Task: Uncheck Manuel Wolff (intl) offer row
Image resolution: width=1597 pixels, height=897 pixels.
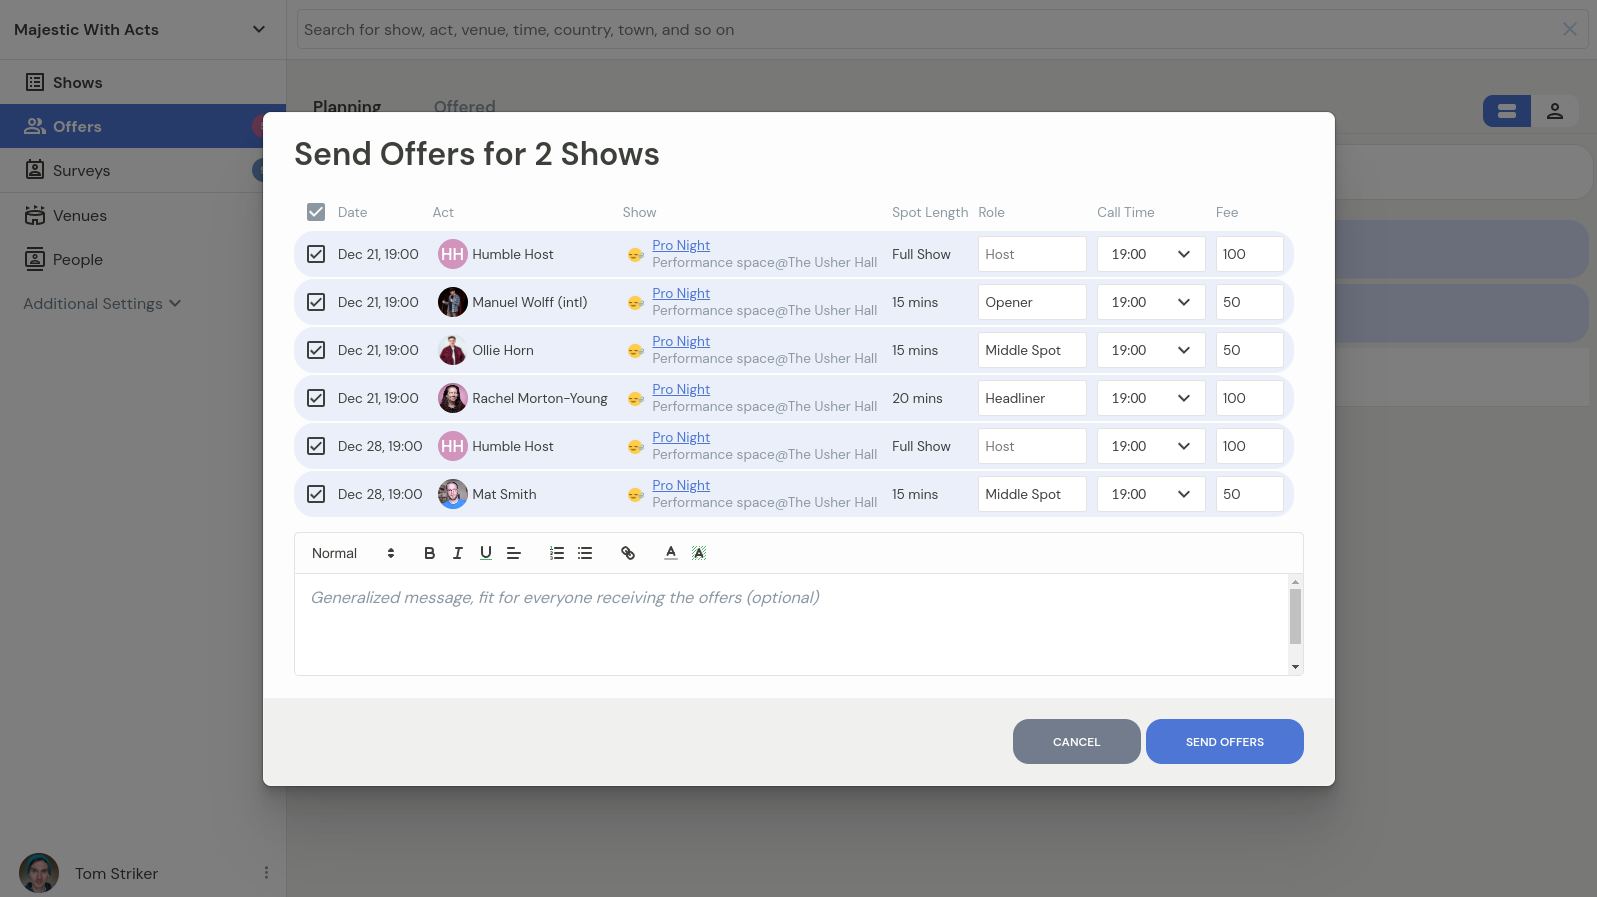Action: point(316,302)
